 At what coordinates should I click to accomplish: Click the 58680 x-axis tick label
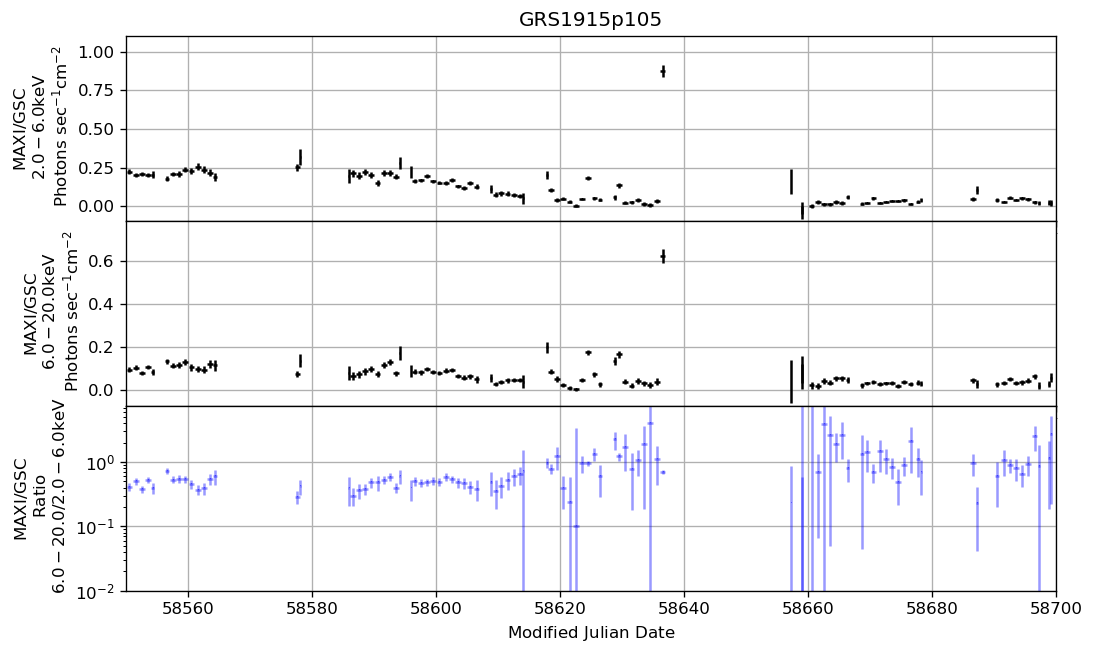pos(933,608)
